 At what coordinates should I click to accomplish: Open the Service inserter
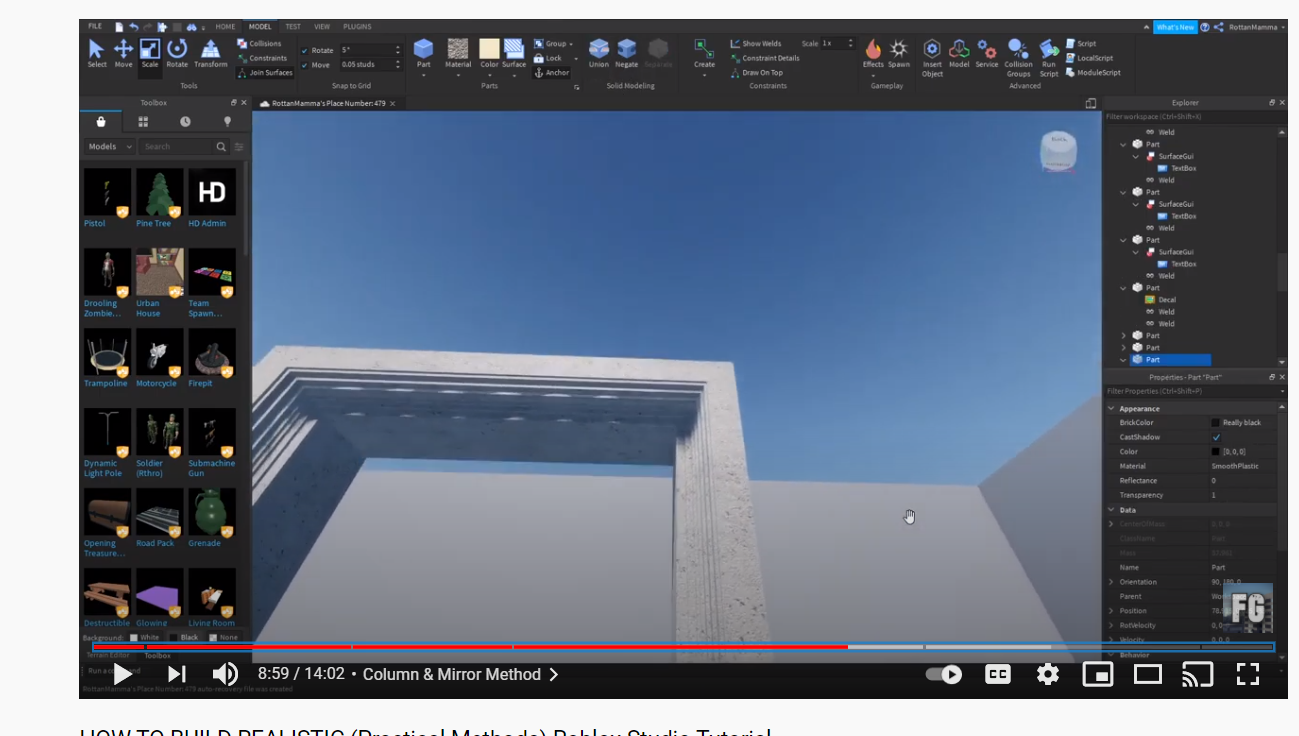[987, 53]
